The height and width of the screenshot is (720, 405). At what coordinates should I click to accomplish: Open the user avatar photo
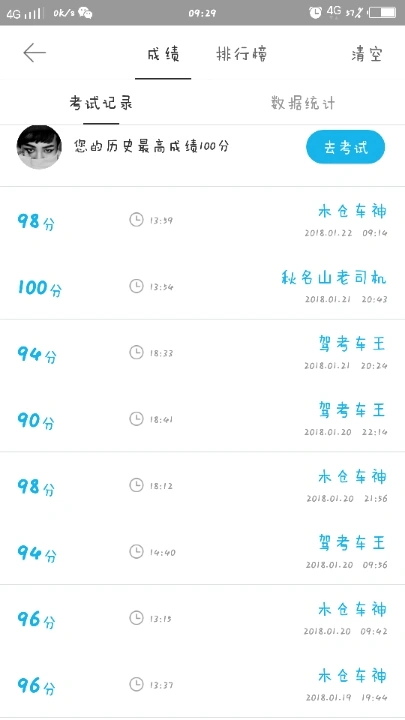39,147
